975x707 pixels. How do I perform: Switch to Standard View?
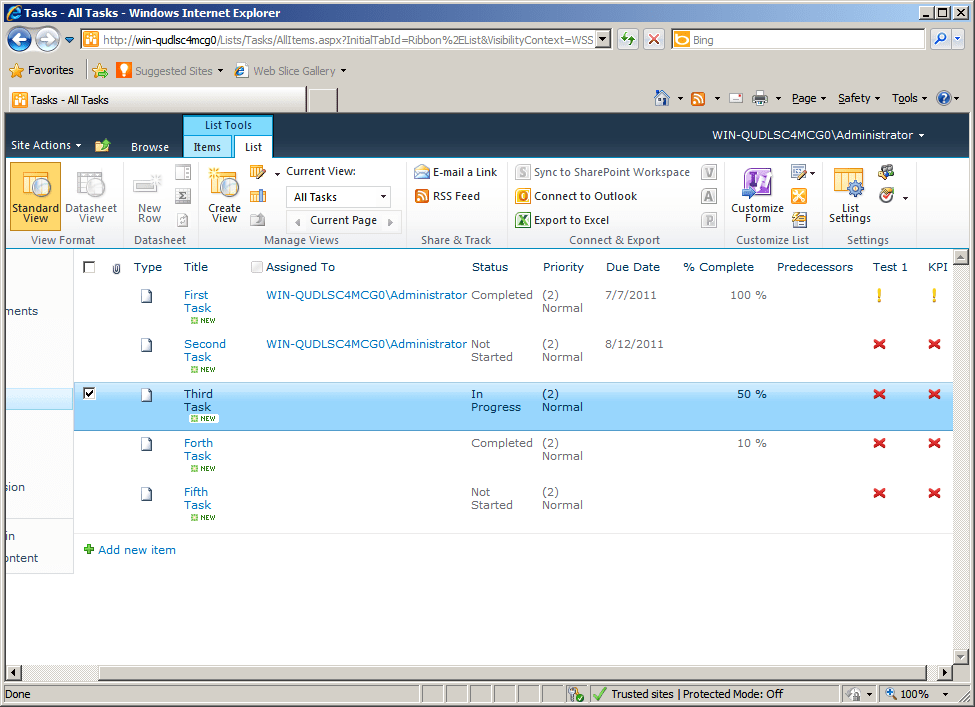point(35,196)
